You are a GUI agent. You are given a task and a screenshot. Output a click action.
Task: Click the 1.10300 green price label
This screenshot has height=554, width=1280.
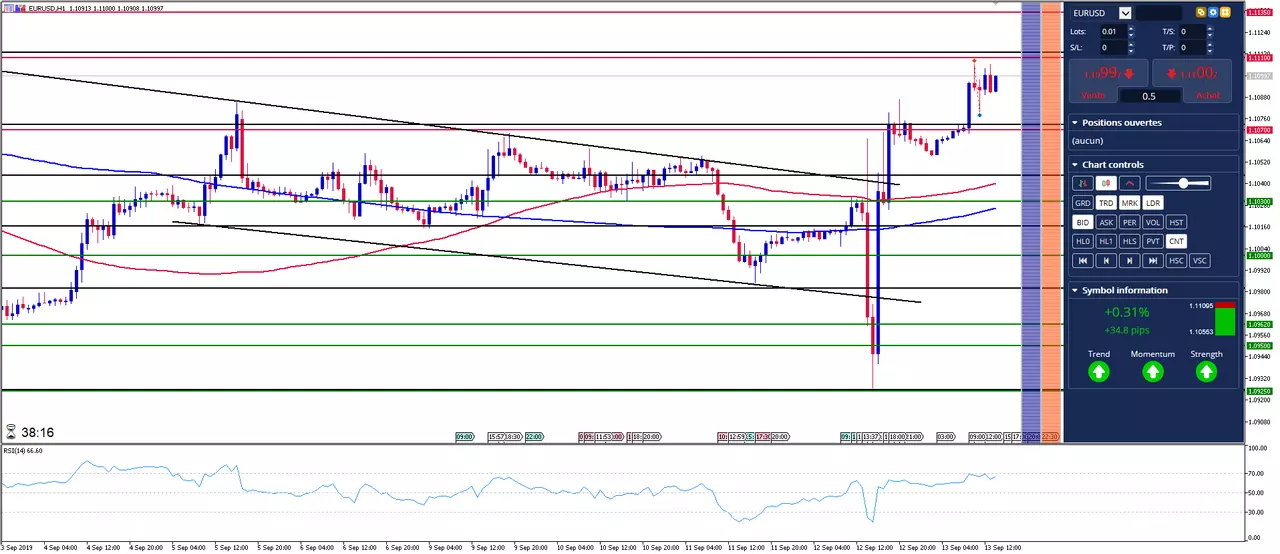tap(1259, 202)
